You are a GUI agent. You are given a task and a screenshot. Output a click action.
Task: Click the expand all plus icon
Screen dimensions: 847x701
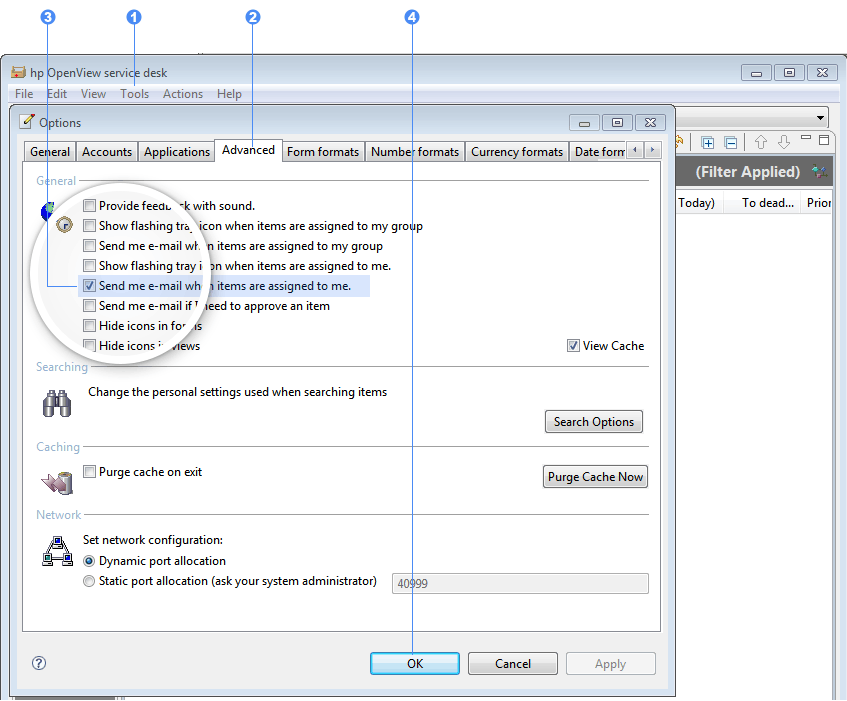[708, 142]
